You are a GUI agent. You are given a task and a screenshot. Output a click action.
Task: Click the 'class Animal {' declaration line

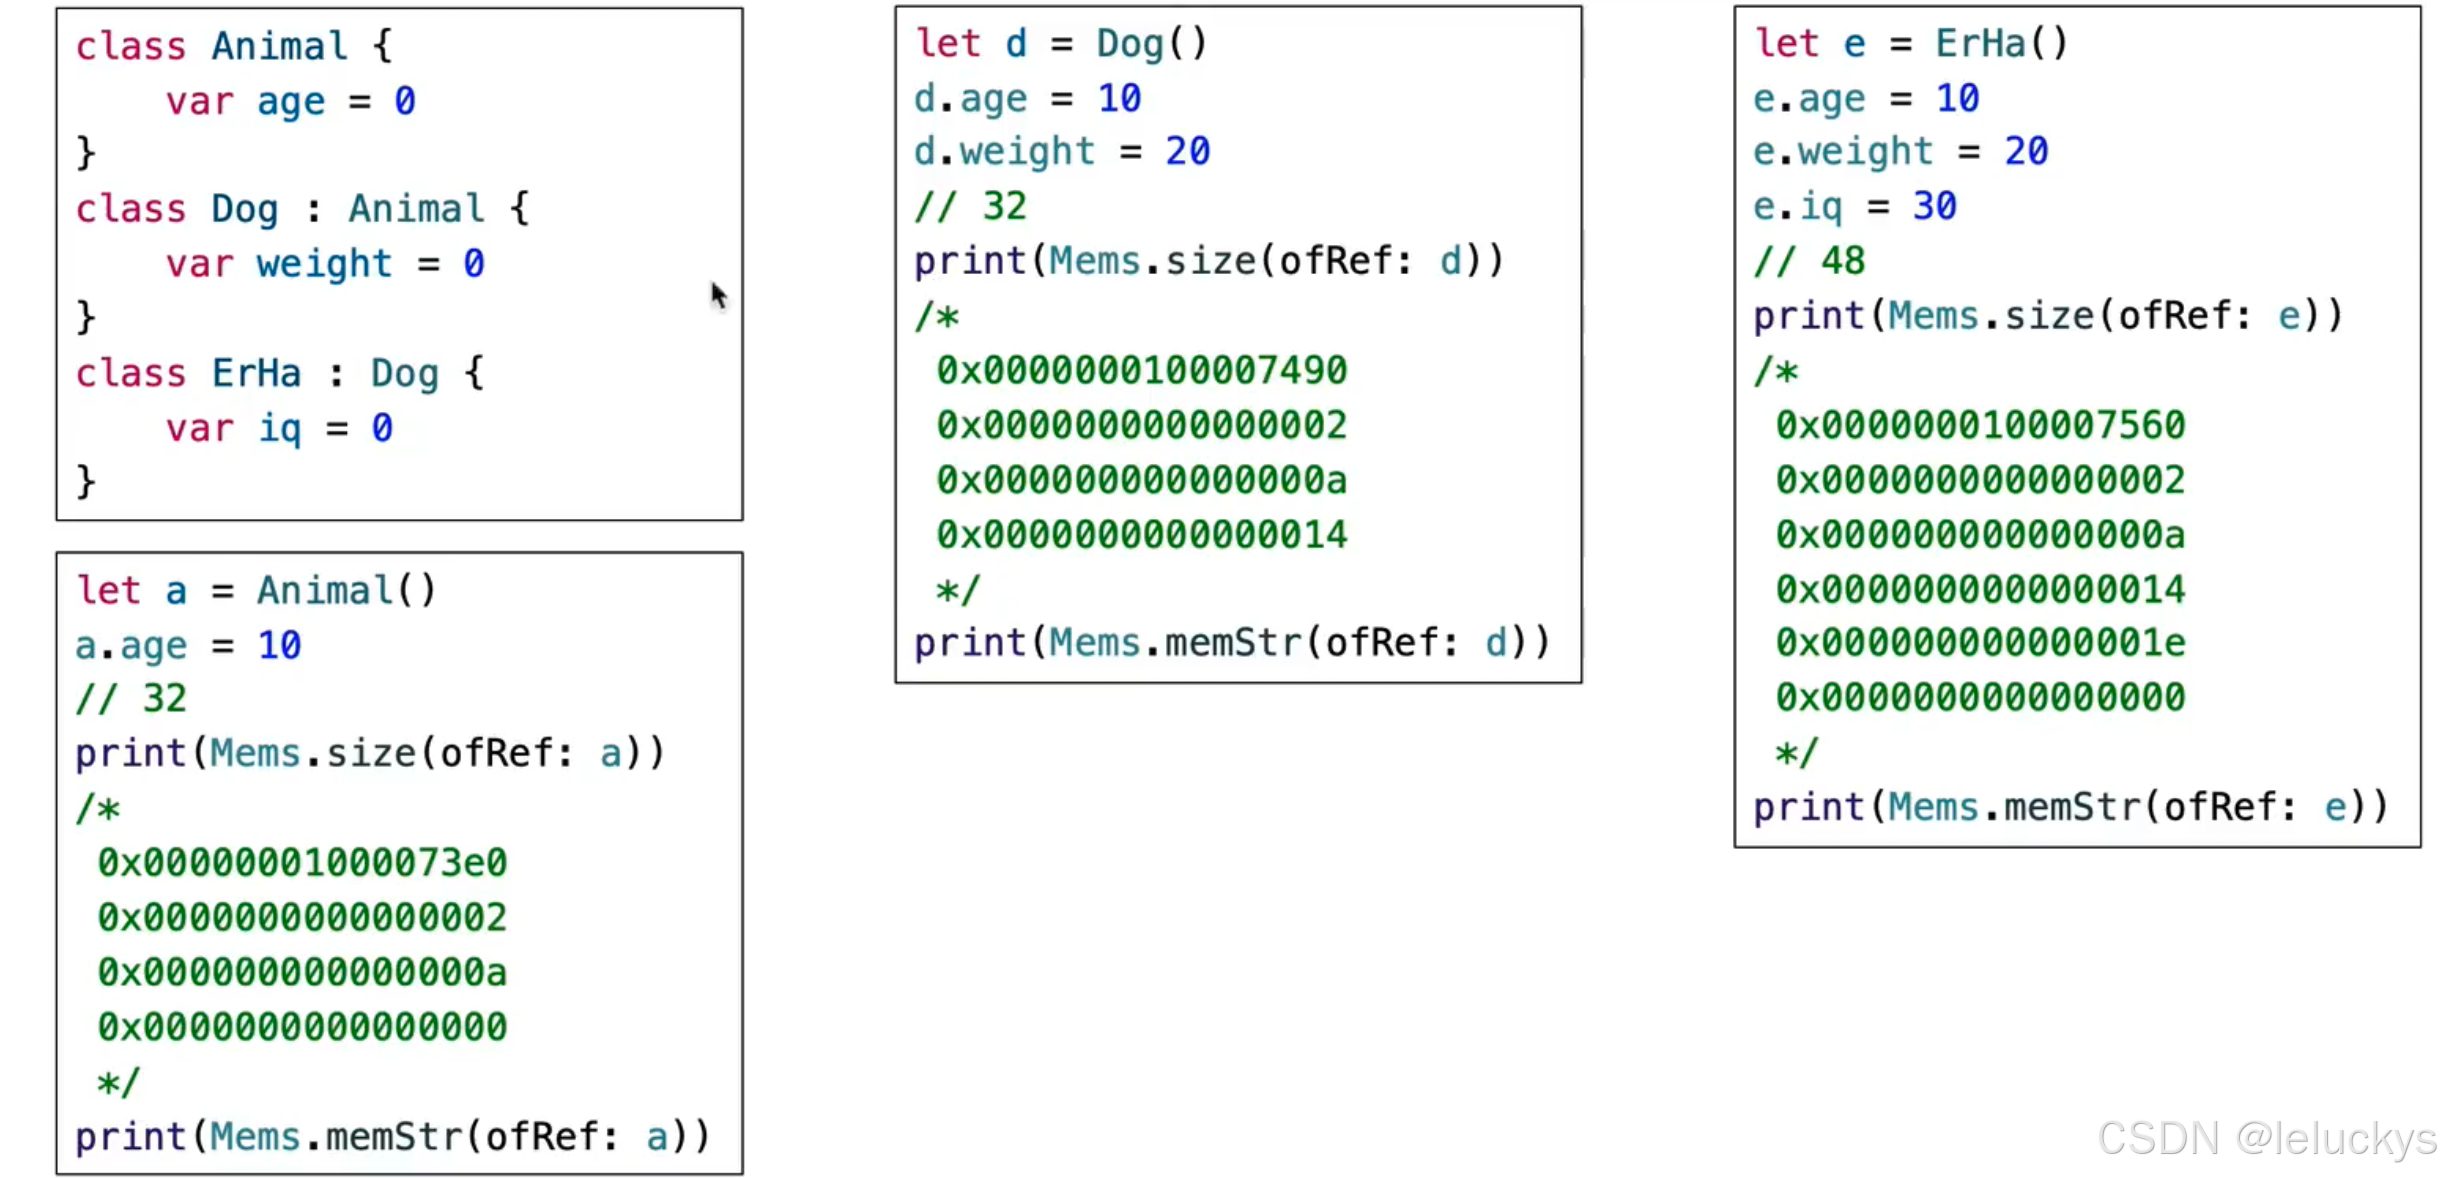coord(235,46)
